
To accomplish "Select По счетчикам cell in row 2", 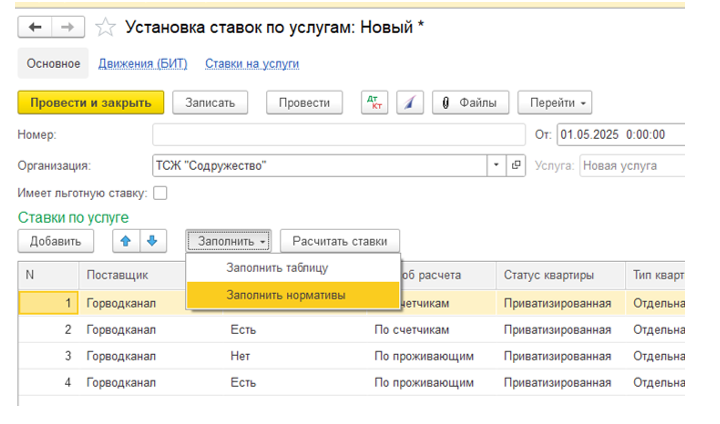I will pos(431,329).
